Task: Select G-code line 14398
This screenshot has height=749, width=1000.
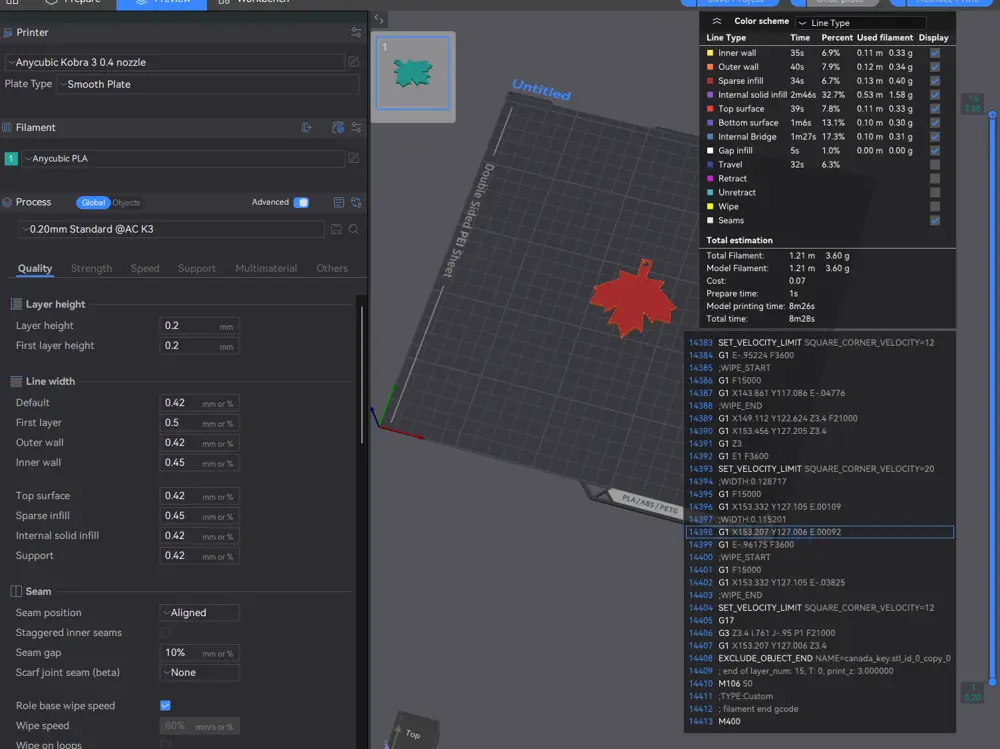Action: point(820,532)
